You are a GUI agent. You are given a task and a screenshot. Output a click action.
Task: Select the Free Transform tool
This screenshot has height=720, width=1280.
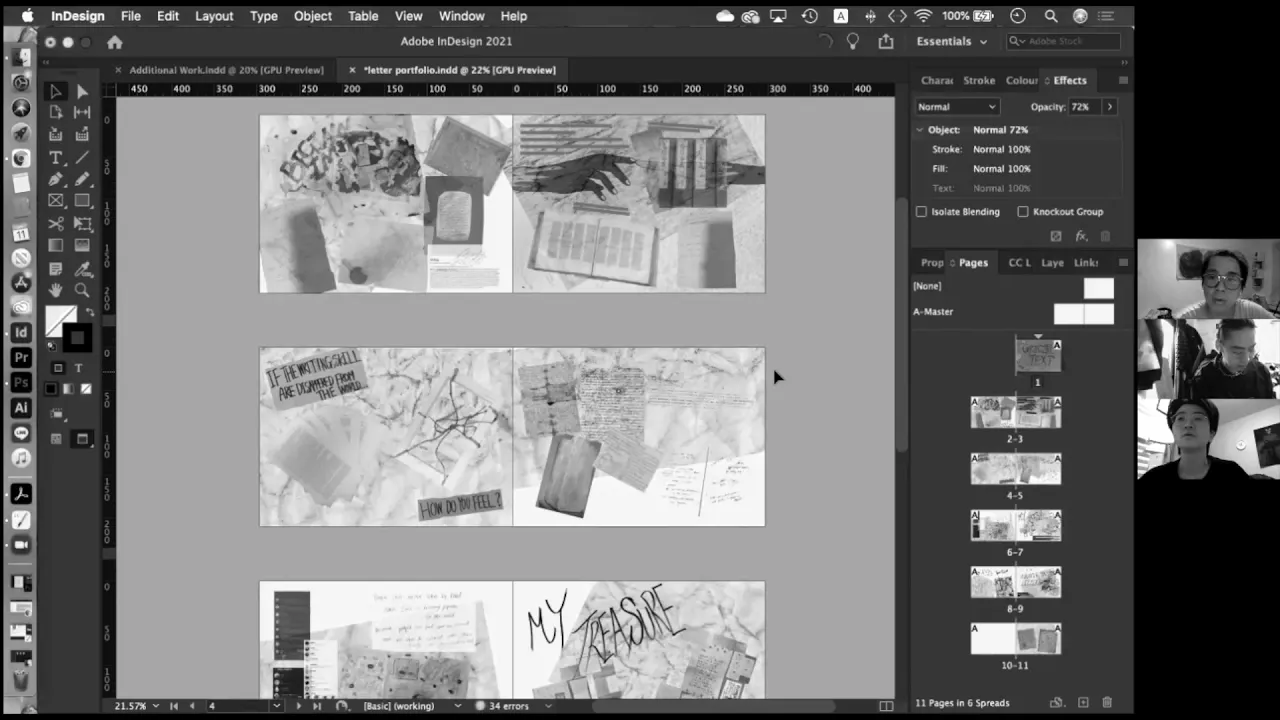pyautogui.click(x=82, y=224)
